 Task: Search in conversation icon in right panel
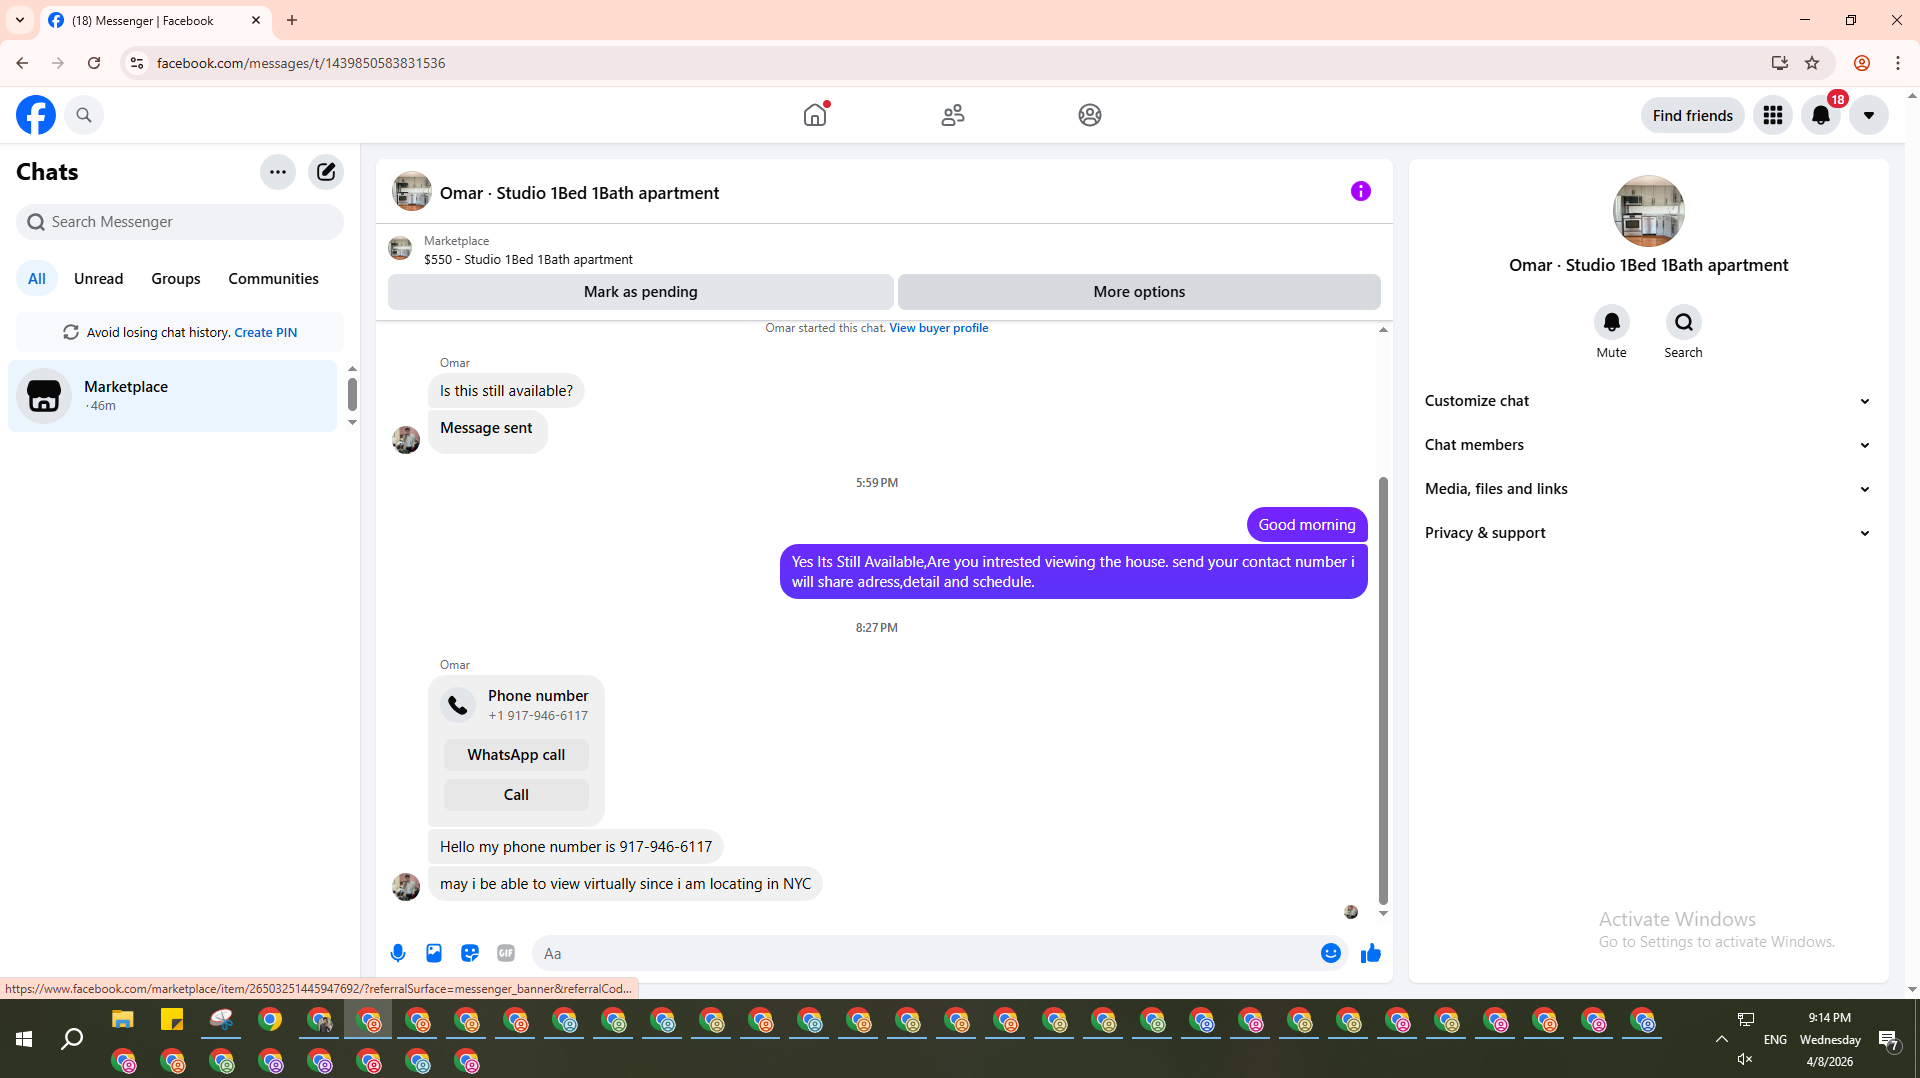click(x=1684, y=322)
